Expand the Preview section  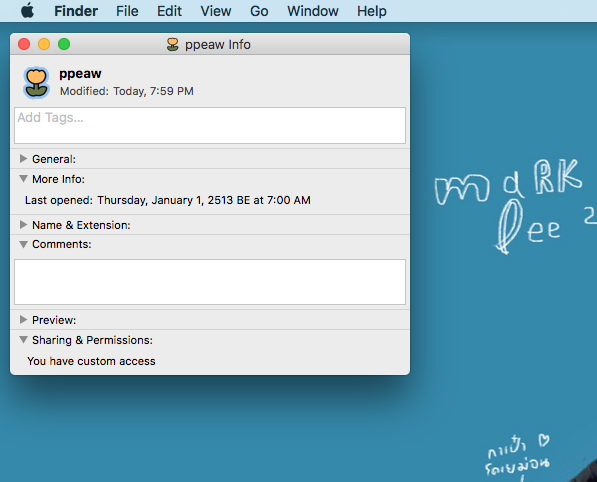23,319
